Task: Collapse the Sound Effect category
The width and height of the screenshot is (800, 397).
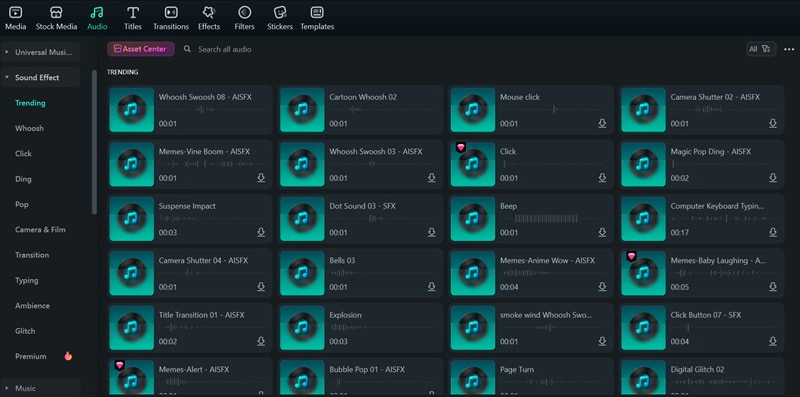Action: point(40,78)
